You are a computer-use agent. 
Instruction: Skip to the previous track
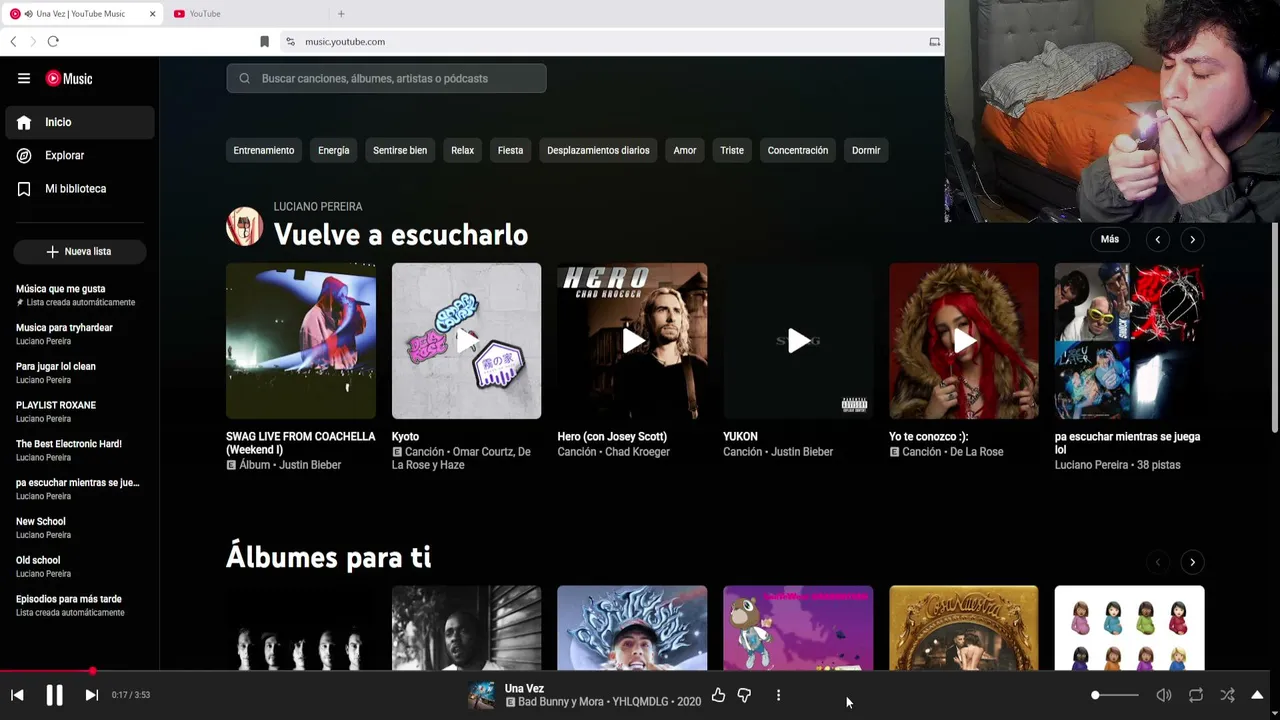[x=17, y=695]
